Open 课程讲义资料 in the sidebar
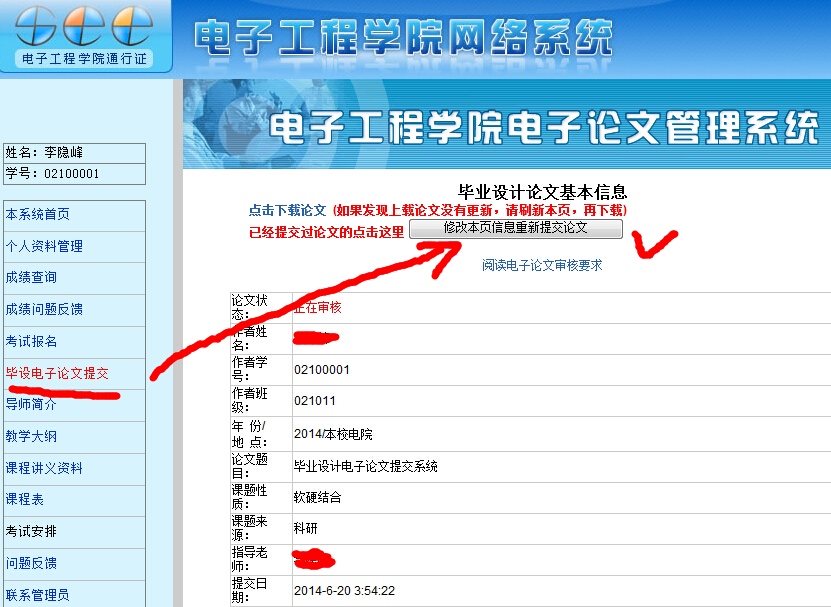The height and width of the screenshot is (607, 831). pos(44,468)
